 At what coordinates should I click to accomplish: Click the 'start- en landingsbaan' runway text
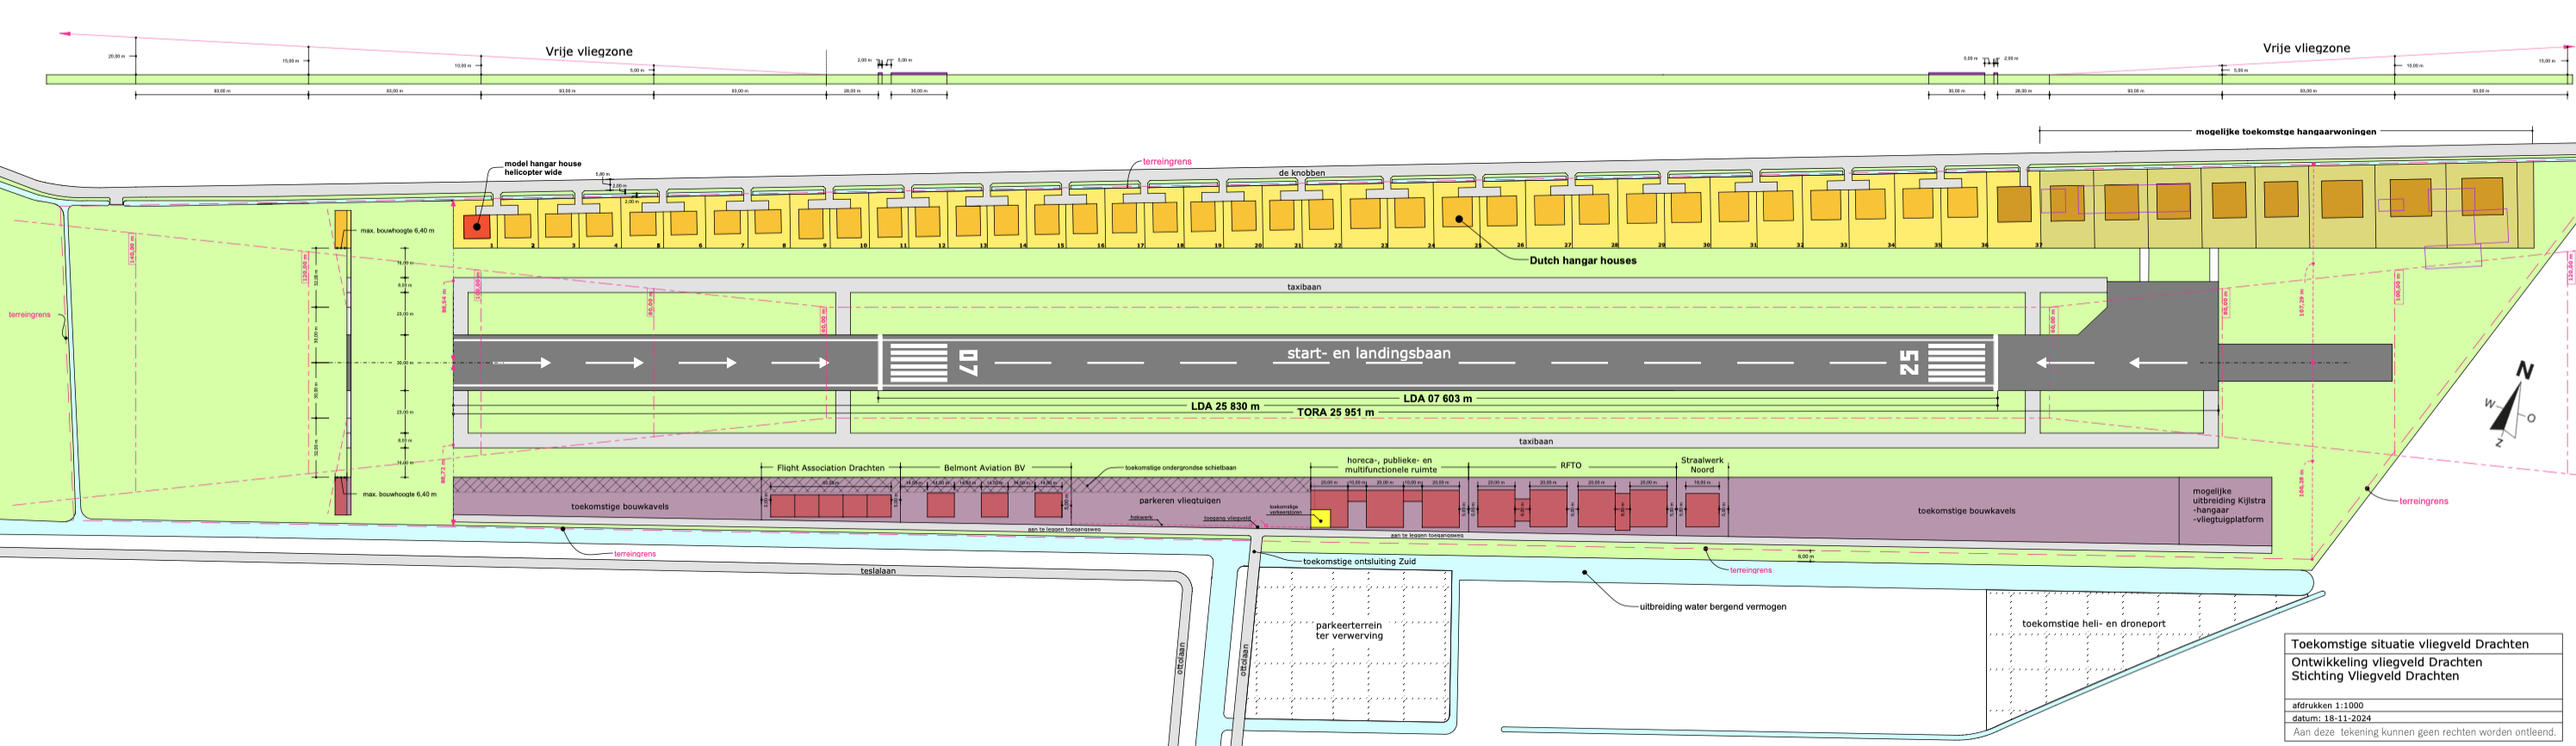point(1368,353)
